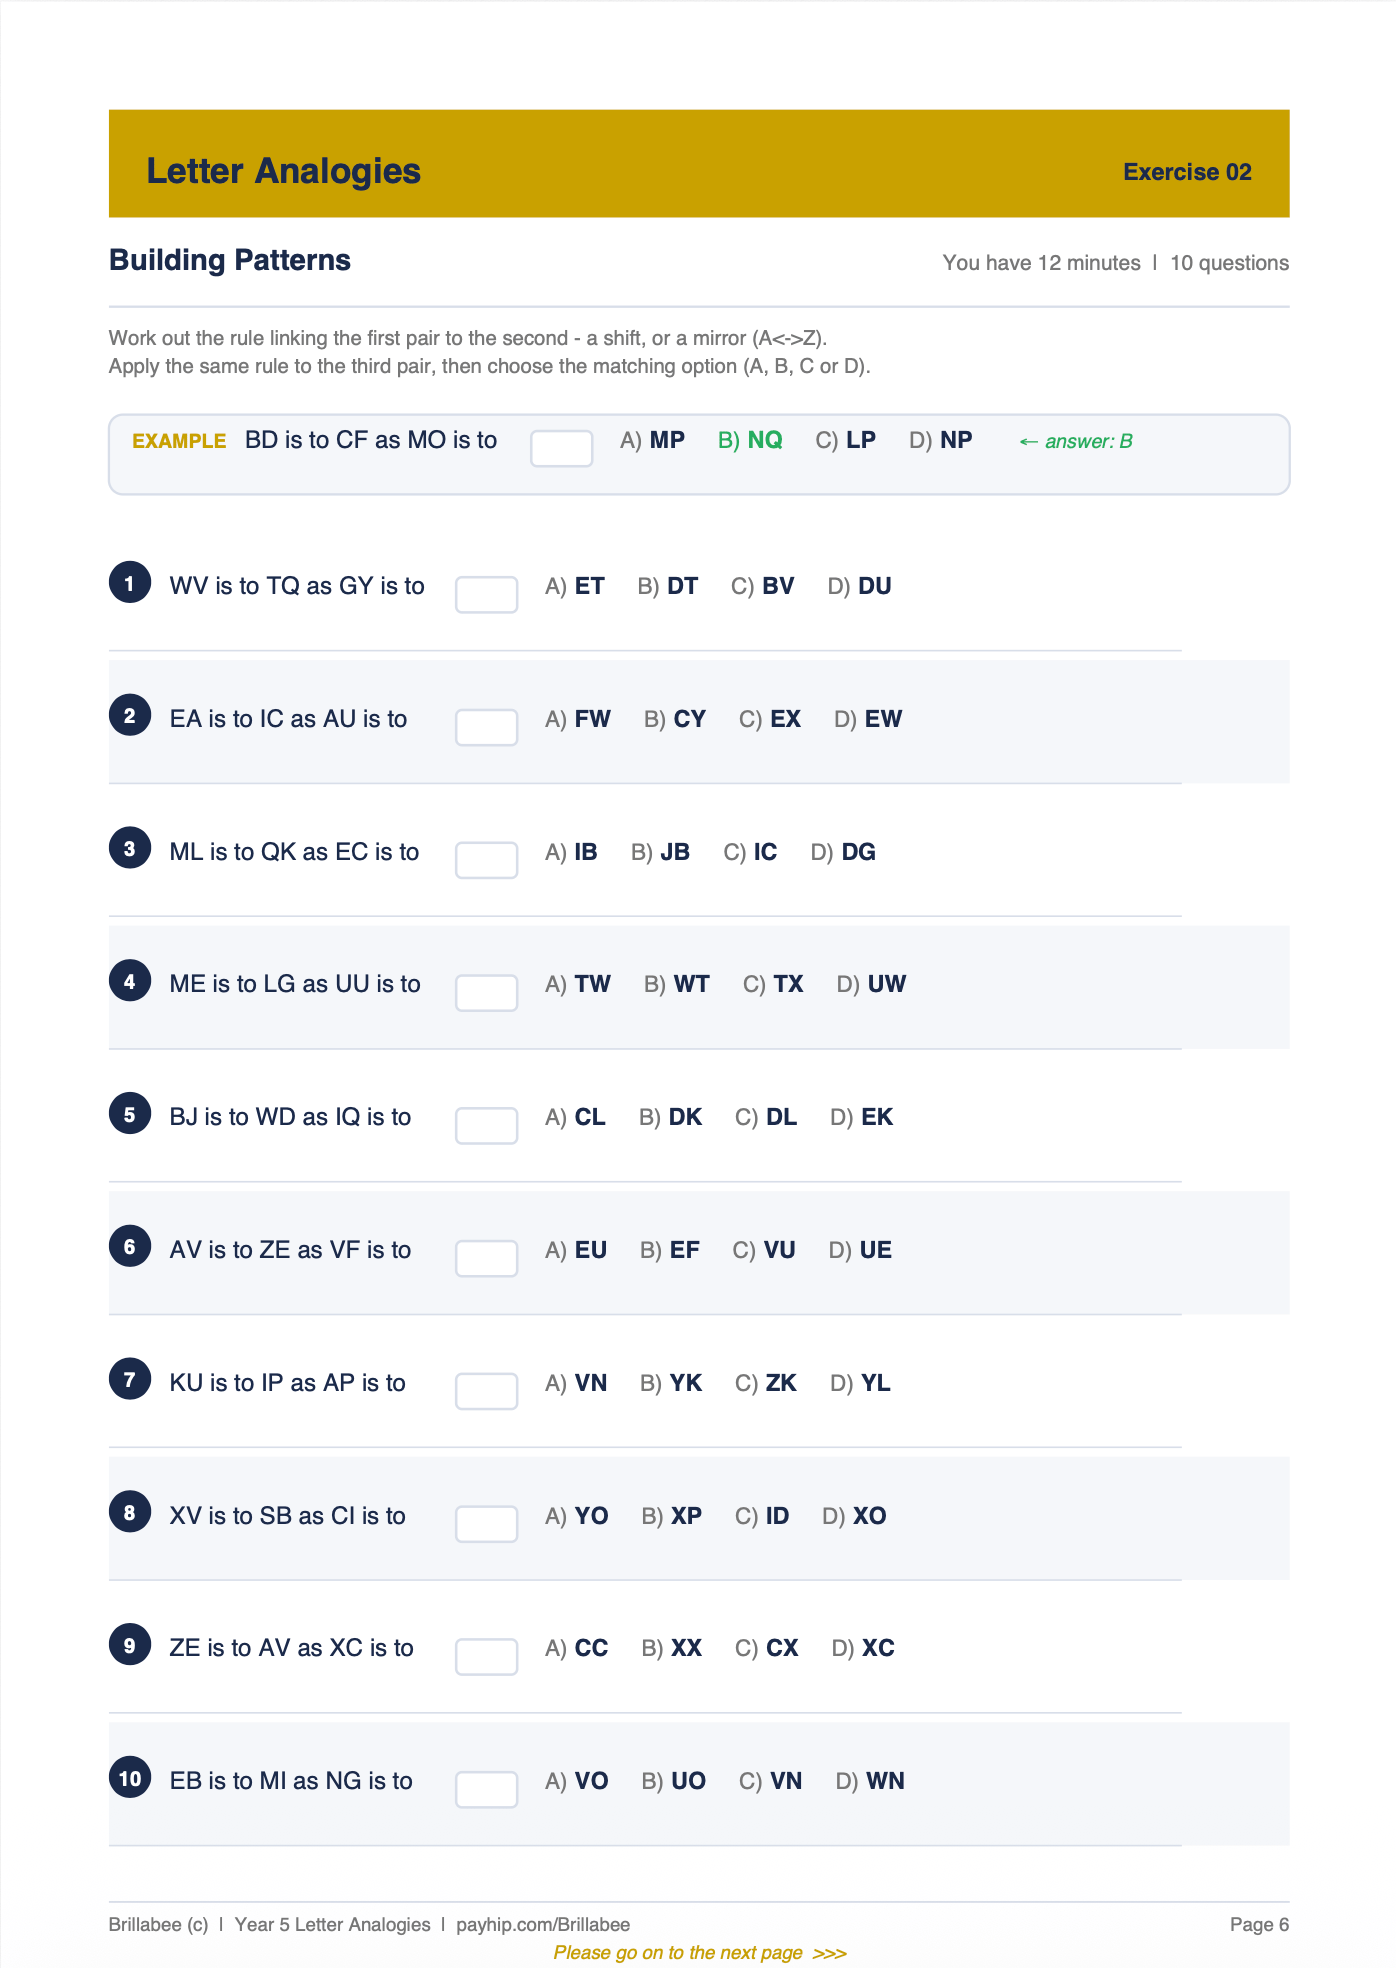Select the green B) NQ example option
Viewport: 1396px width, 1968px height.
coord(750,440)
